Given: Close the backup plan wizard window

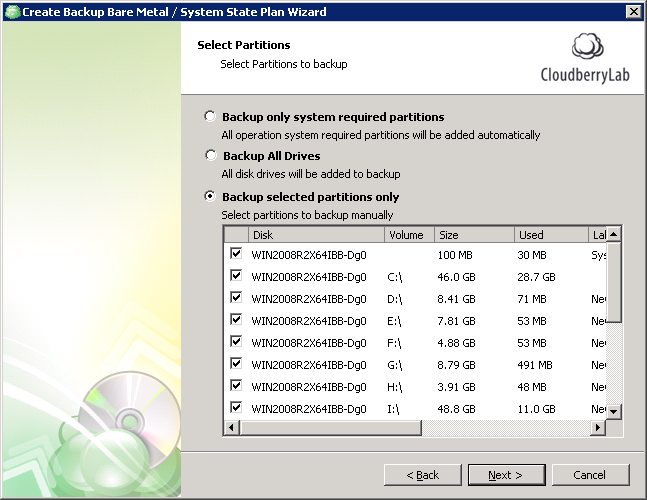Looking at the screenshot, I should click(x=633, y=12).
